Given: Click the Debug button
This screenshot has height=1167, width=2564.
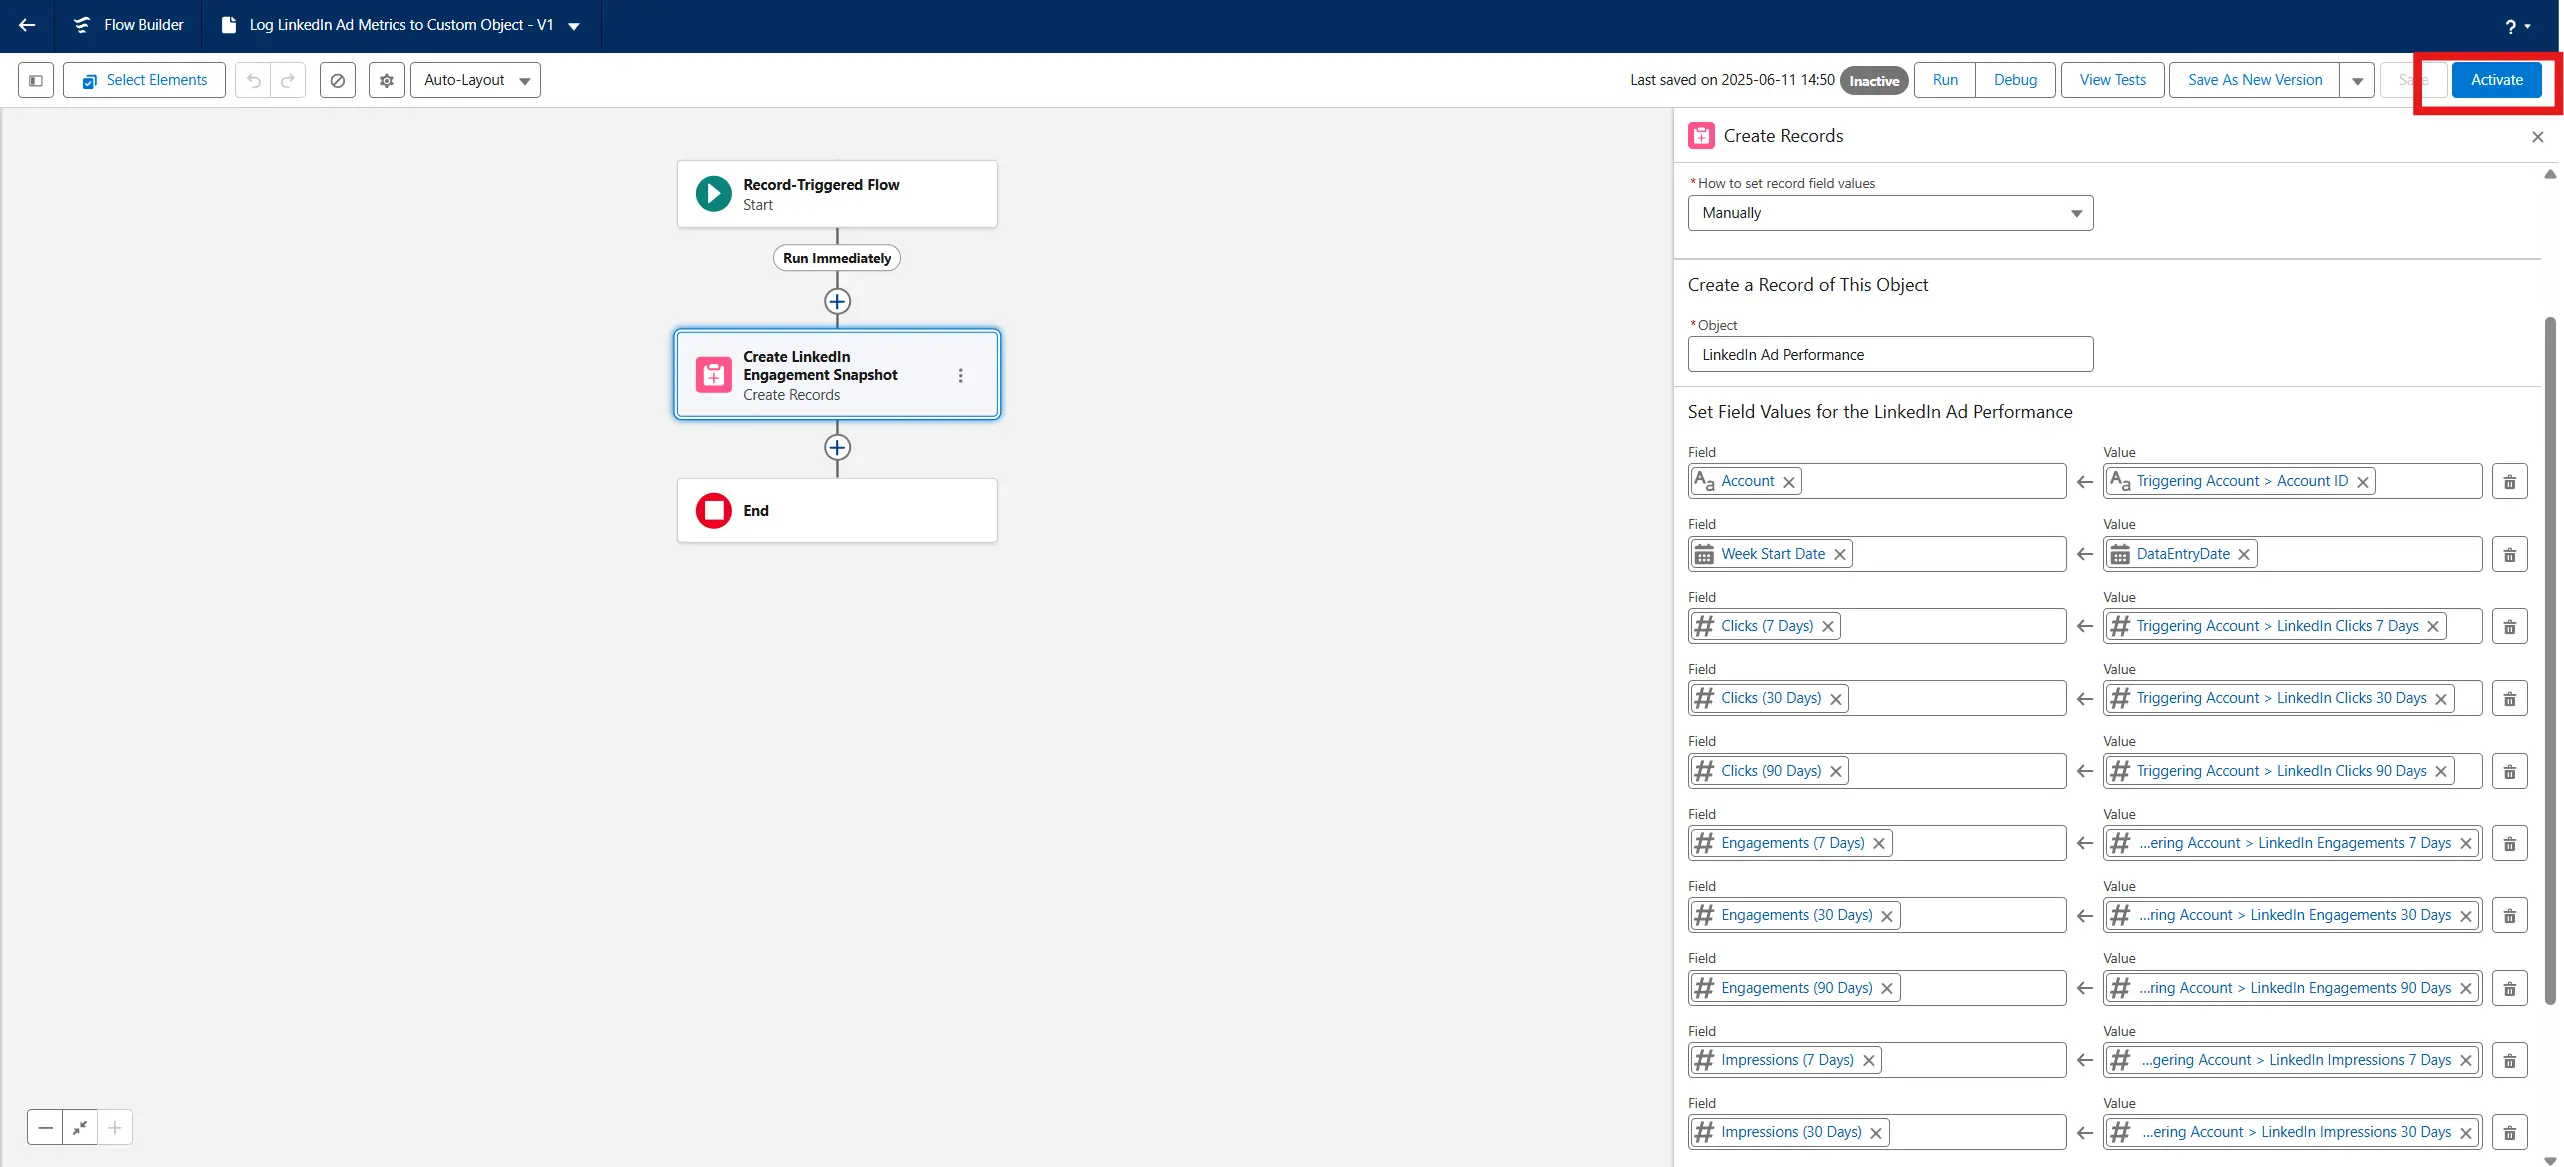Looking at the screenshot, I should [x=2014, y=80].
